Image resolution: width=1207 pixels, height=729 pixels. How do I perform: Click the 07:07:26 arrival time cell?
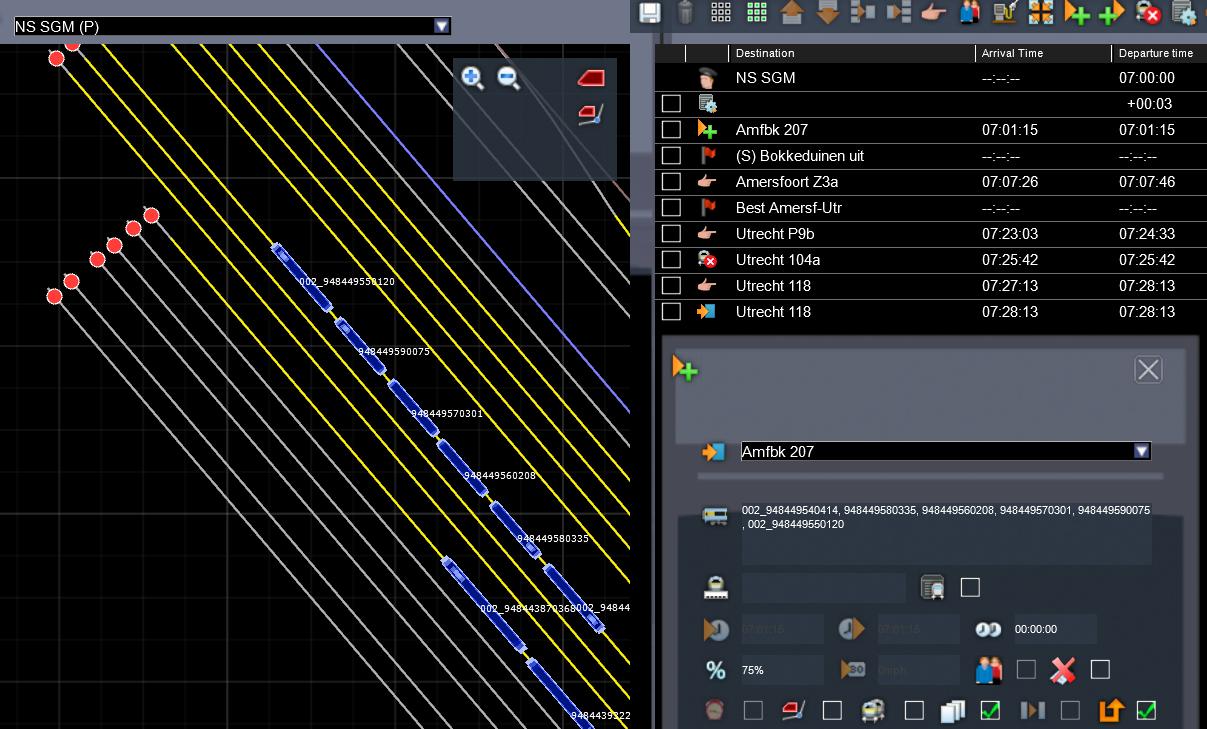tap(1010, 182)
